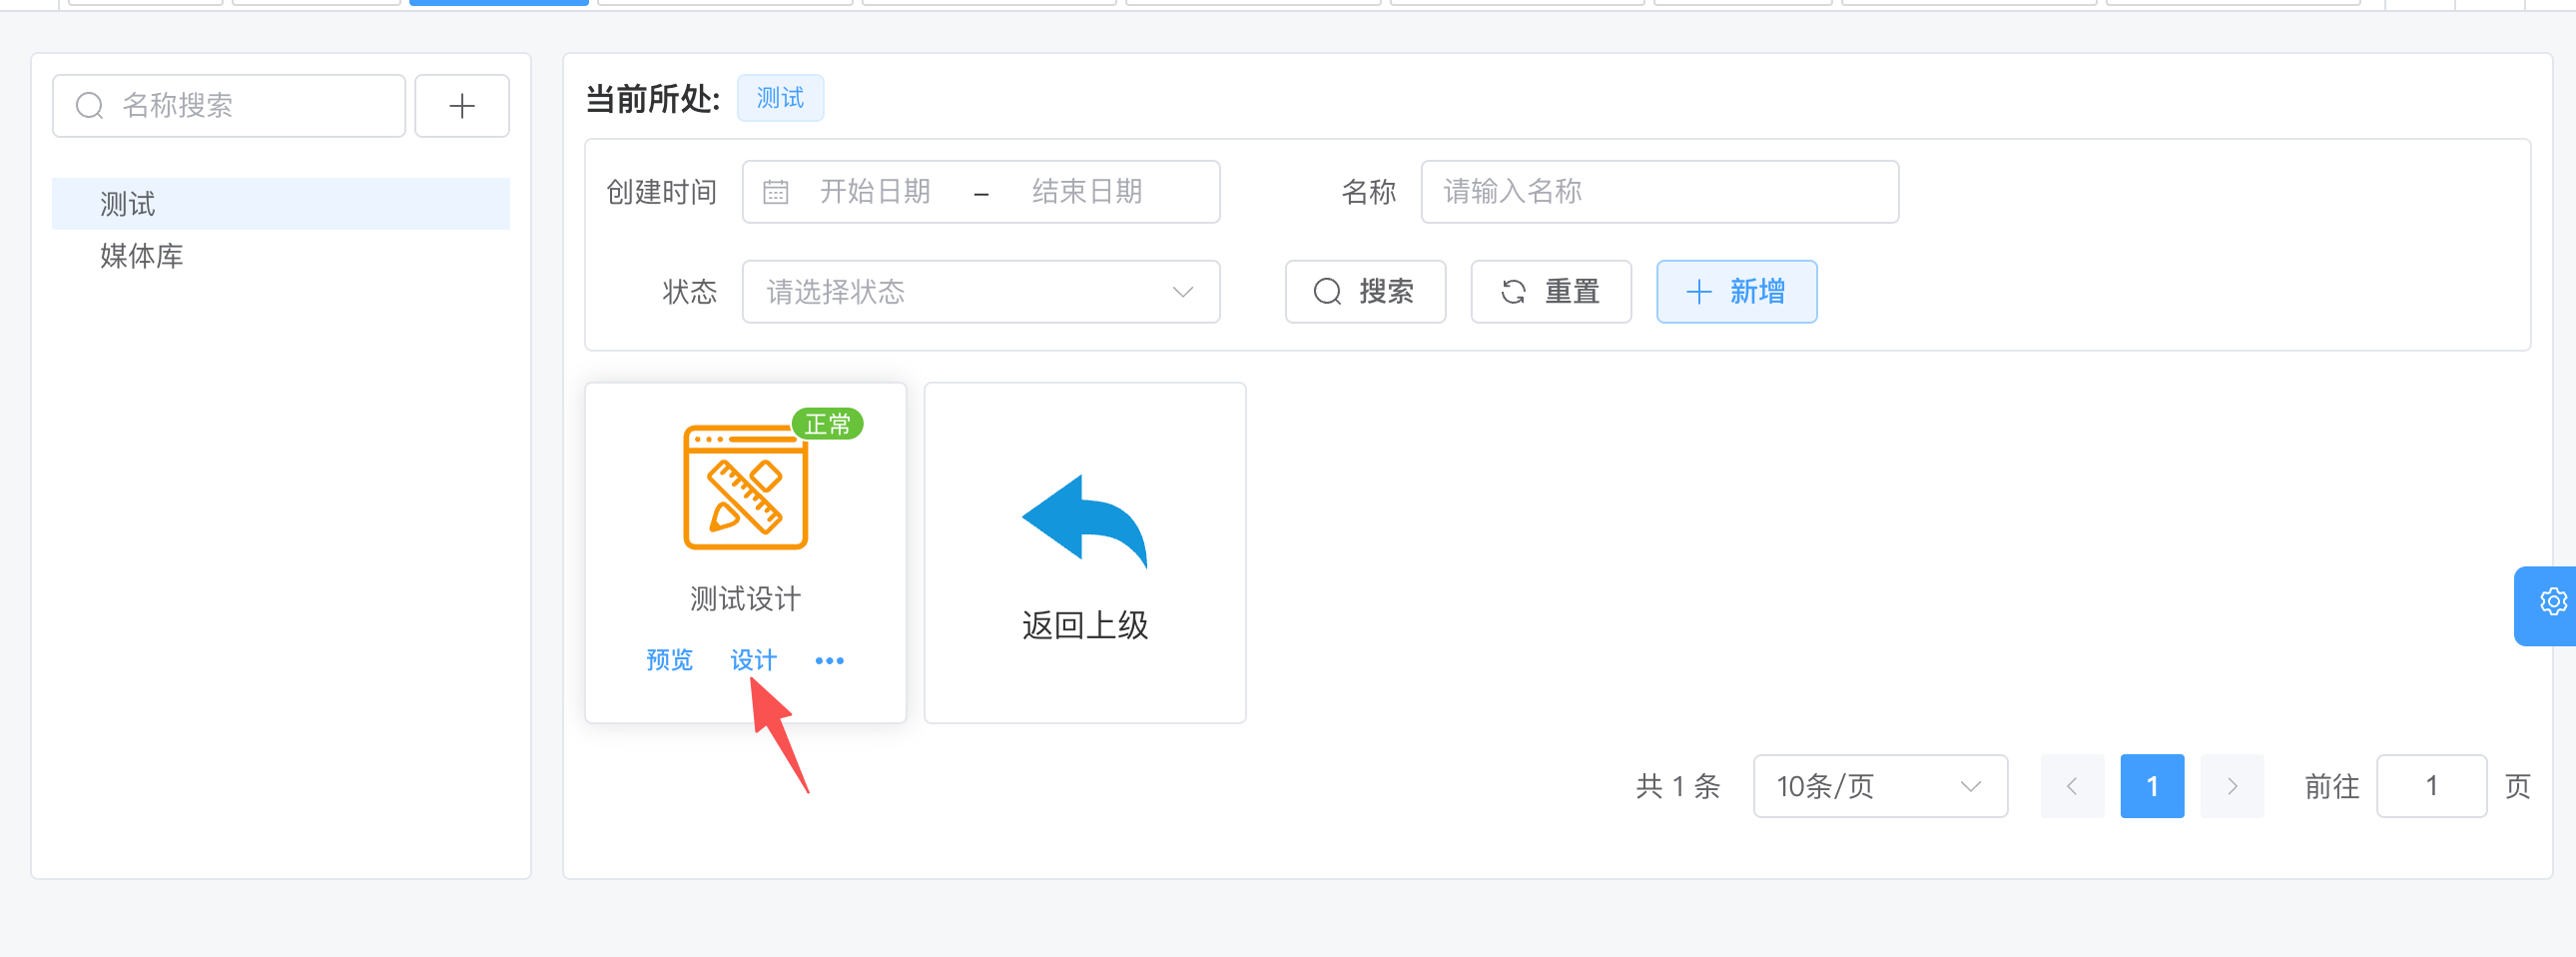Select 测试 in the left tree
The width and height of the screenshot is (2576, 957).
click(128, 205)
